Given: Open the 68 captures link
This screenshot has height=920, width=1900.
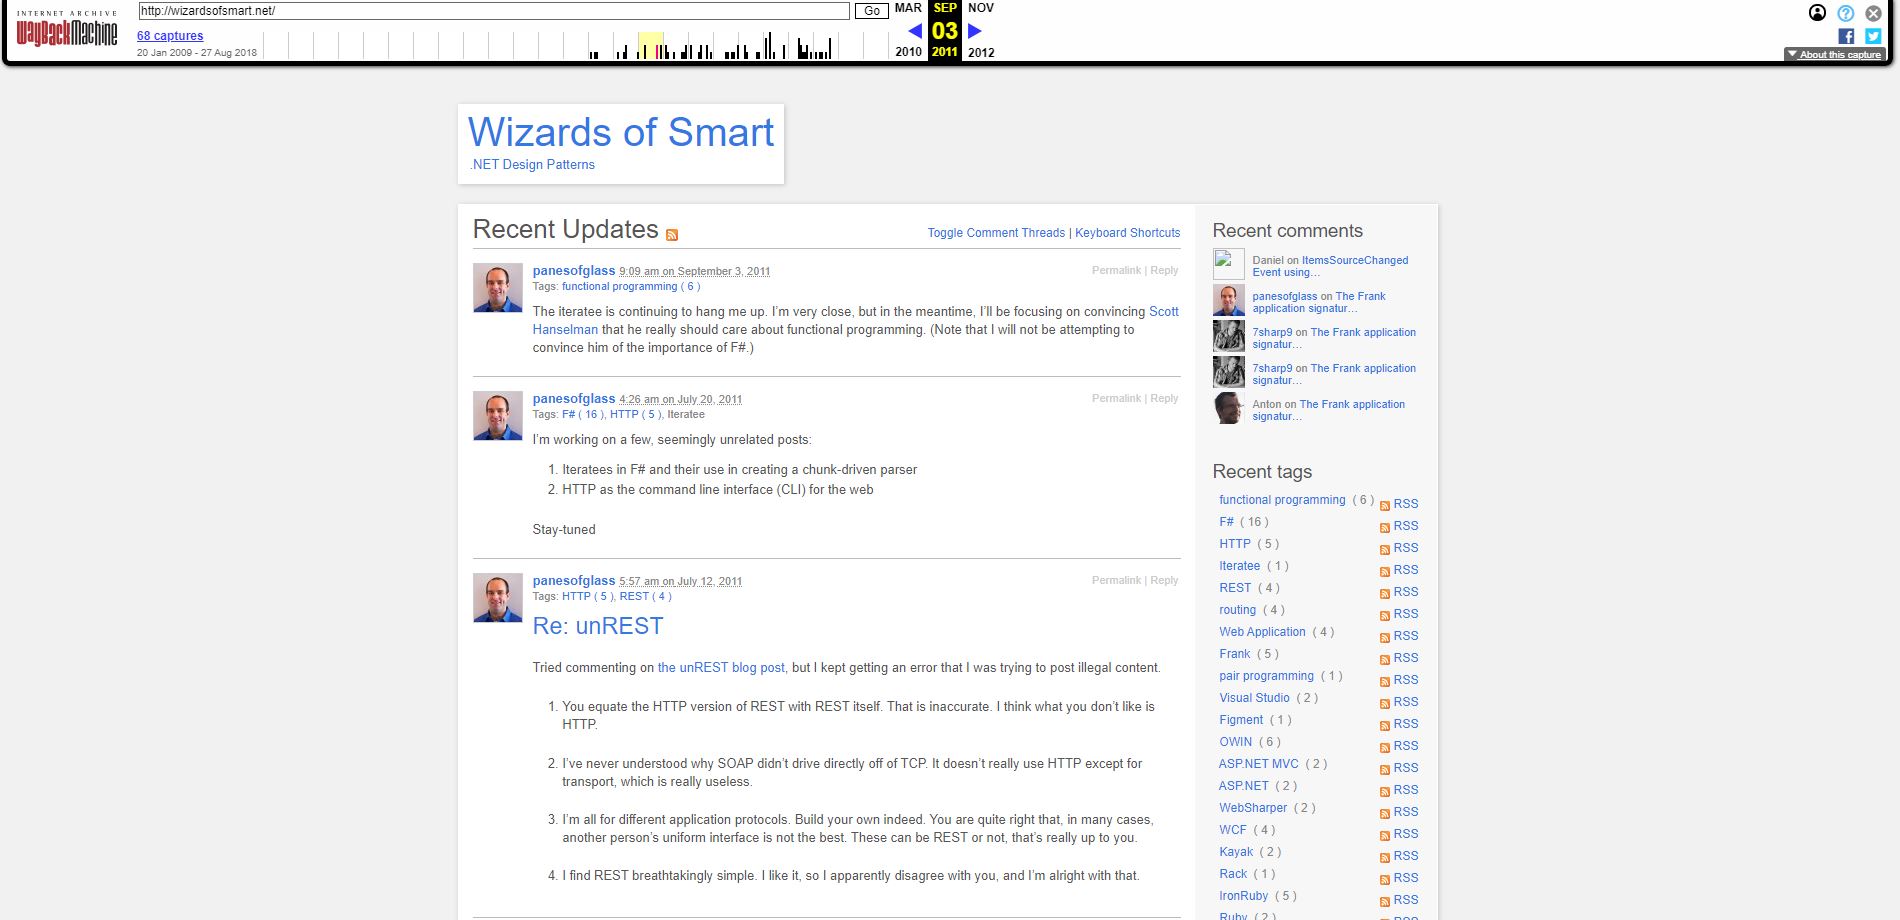Looking at the screenshot, I should (x=170, y=36).
